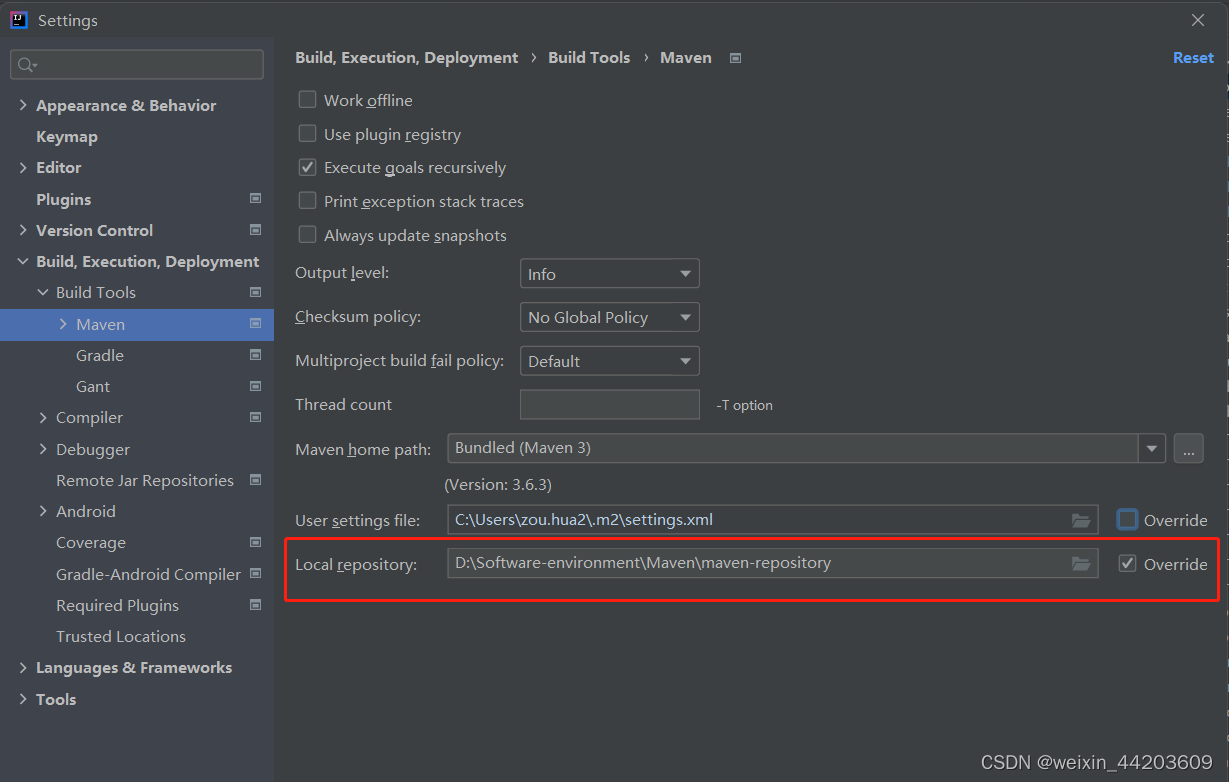This screenshot has width=1229, height=782.
Task: Click the project-level icon beside Plugins
Action: point(255,199)
